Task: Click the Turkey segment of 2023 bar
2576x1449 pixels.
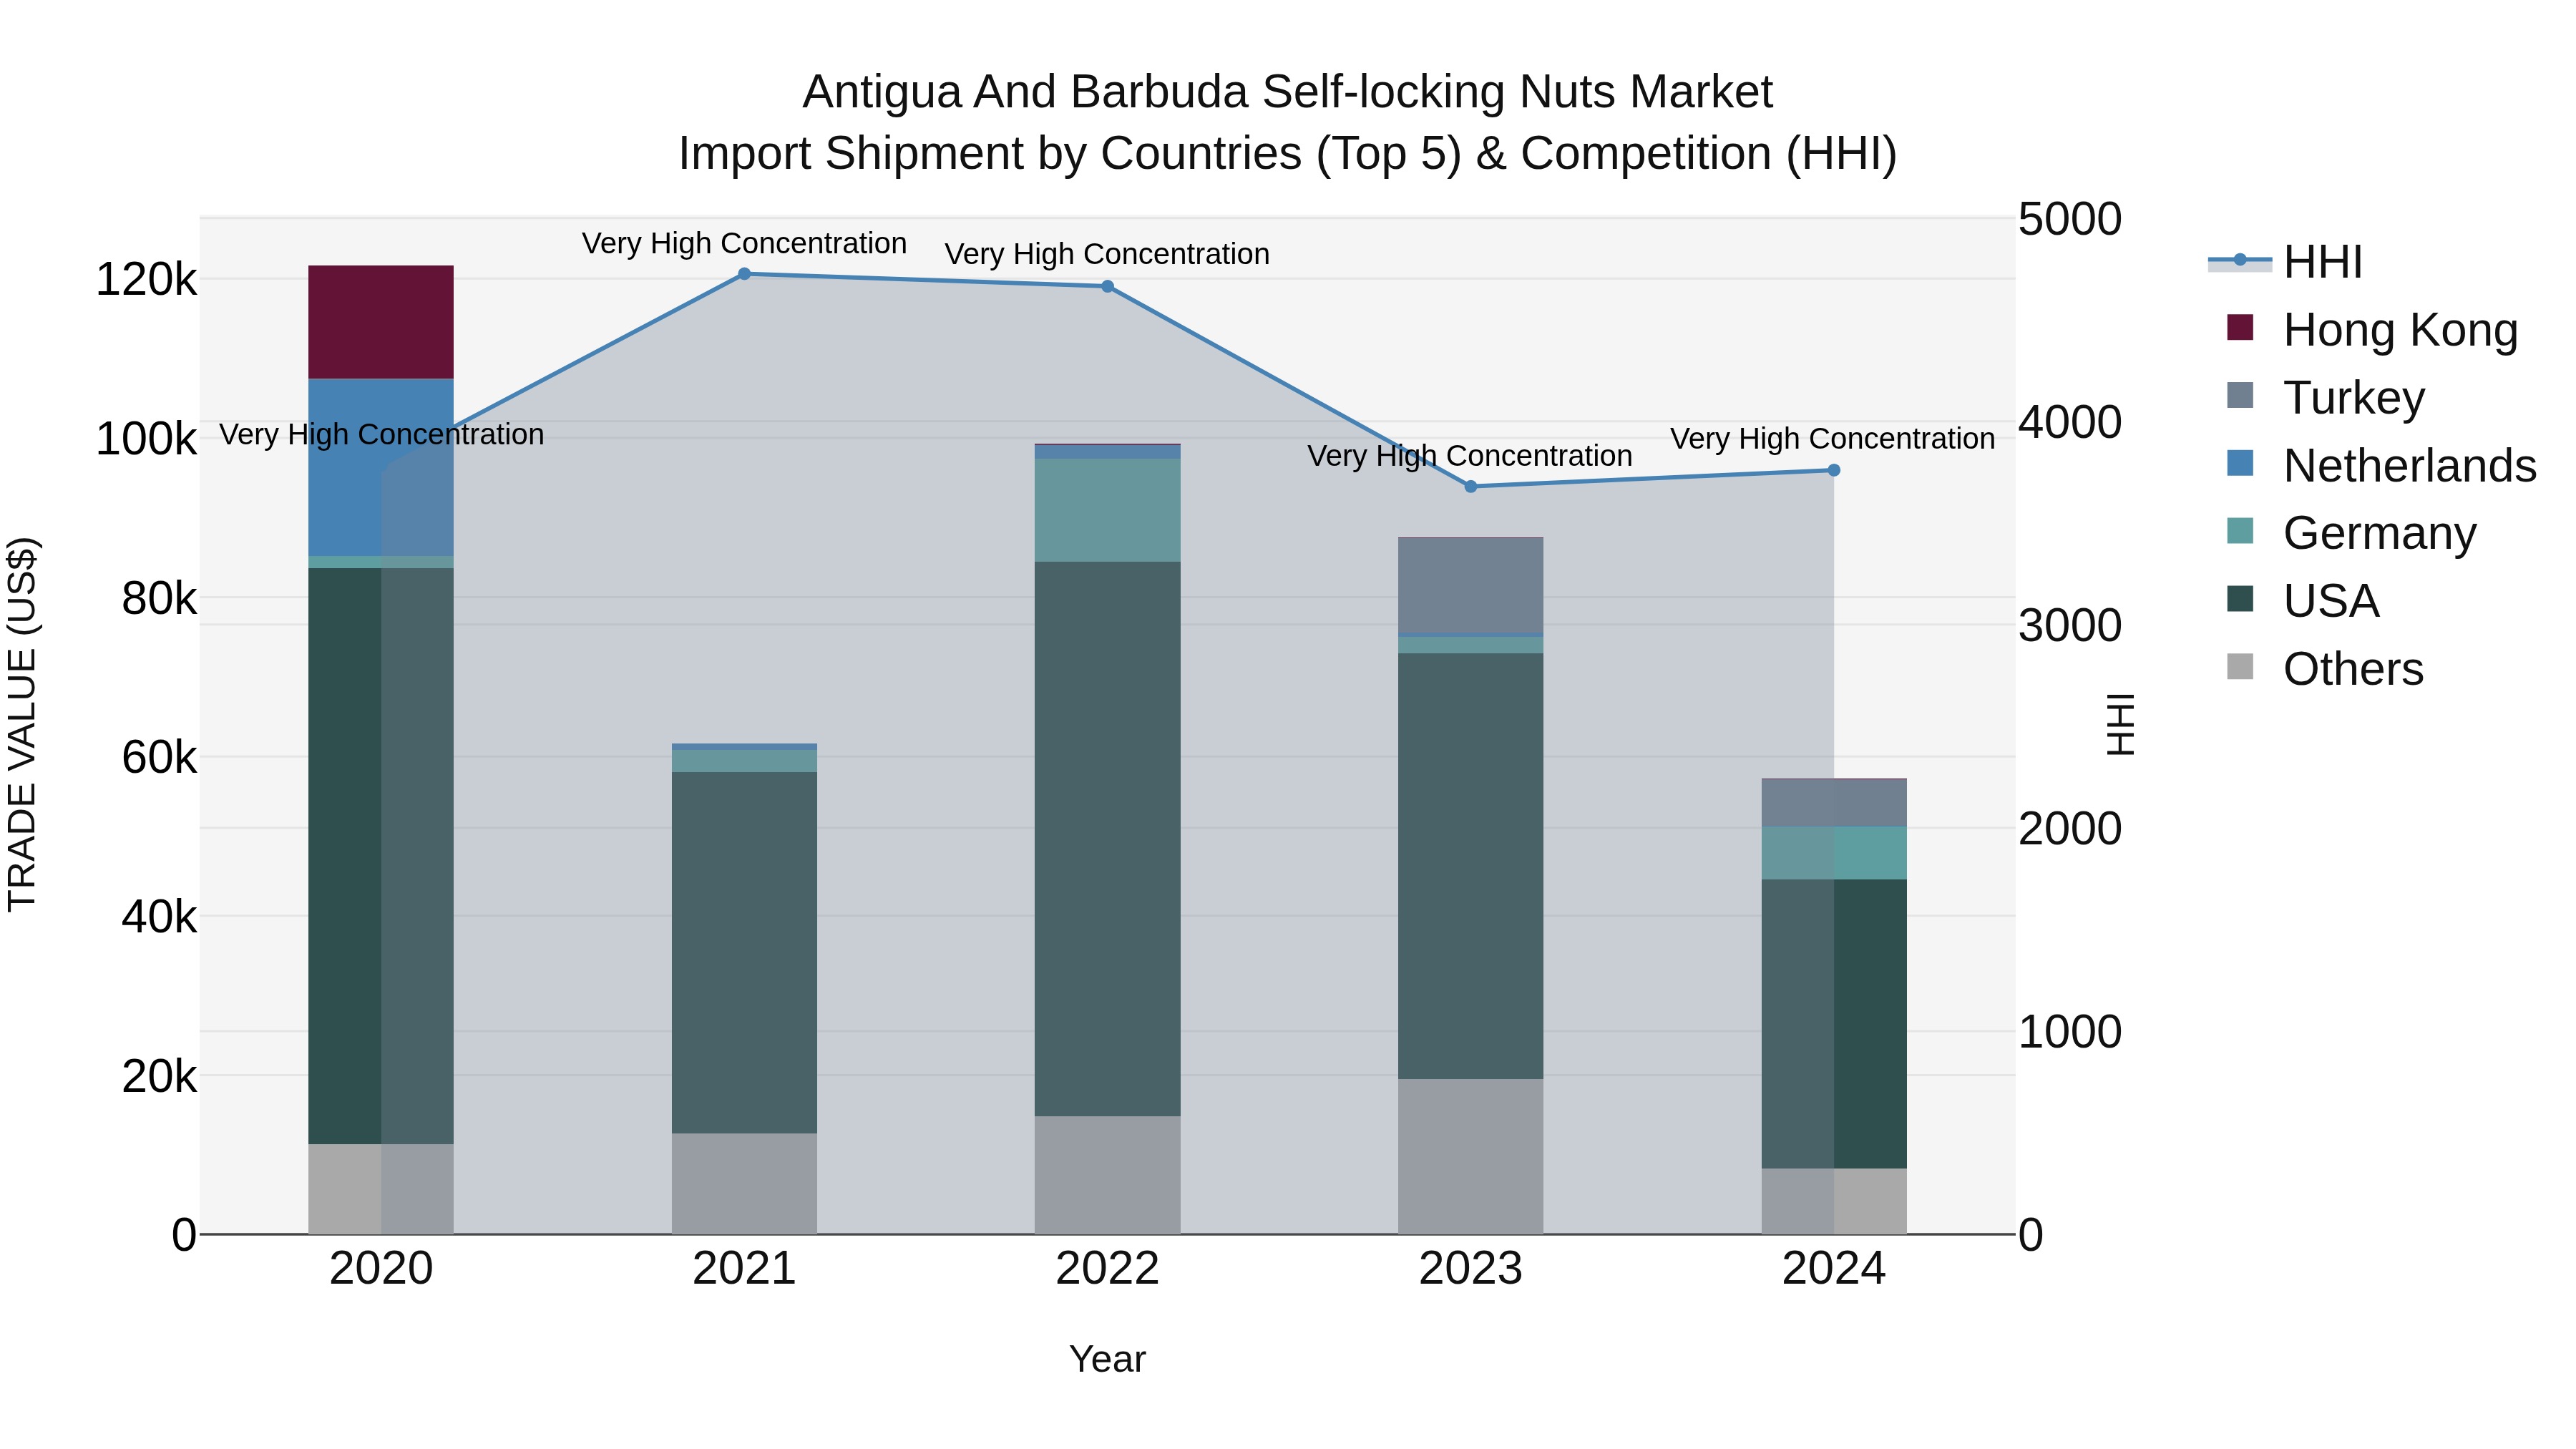Action: coord(1470,586)
